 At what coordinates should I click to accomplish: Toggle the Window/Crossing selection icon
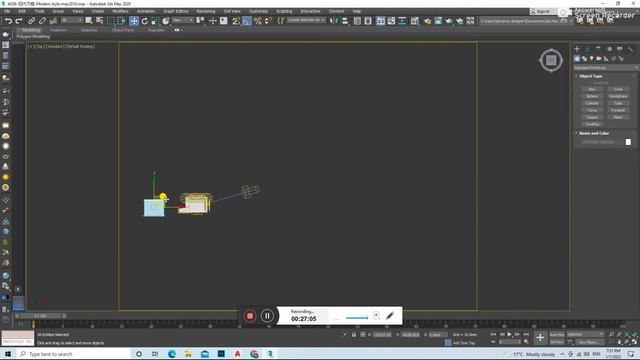pos(122,21)
